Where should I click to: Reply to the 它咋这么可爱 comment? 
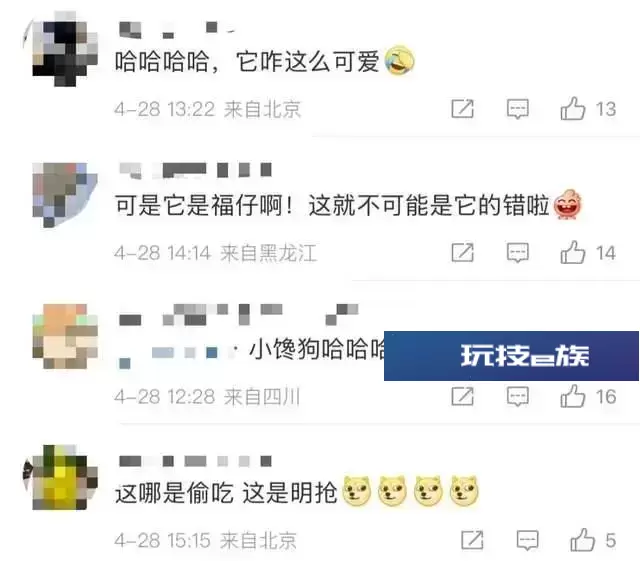coord(518,109)
